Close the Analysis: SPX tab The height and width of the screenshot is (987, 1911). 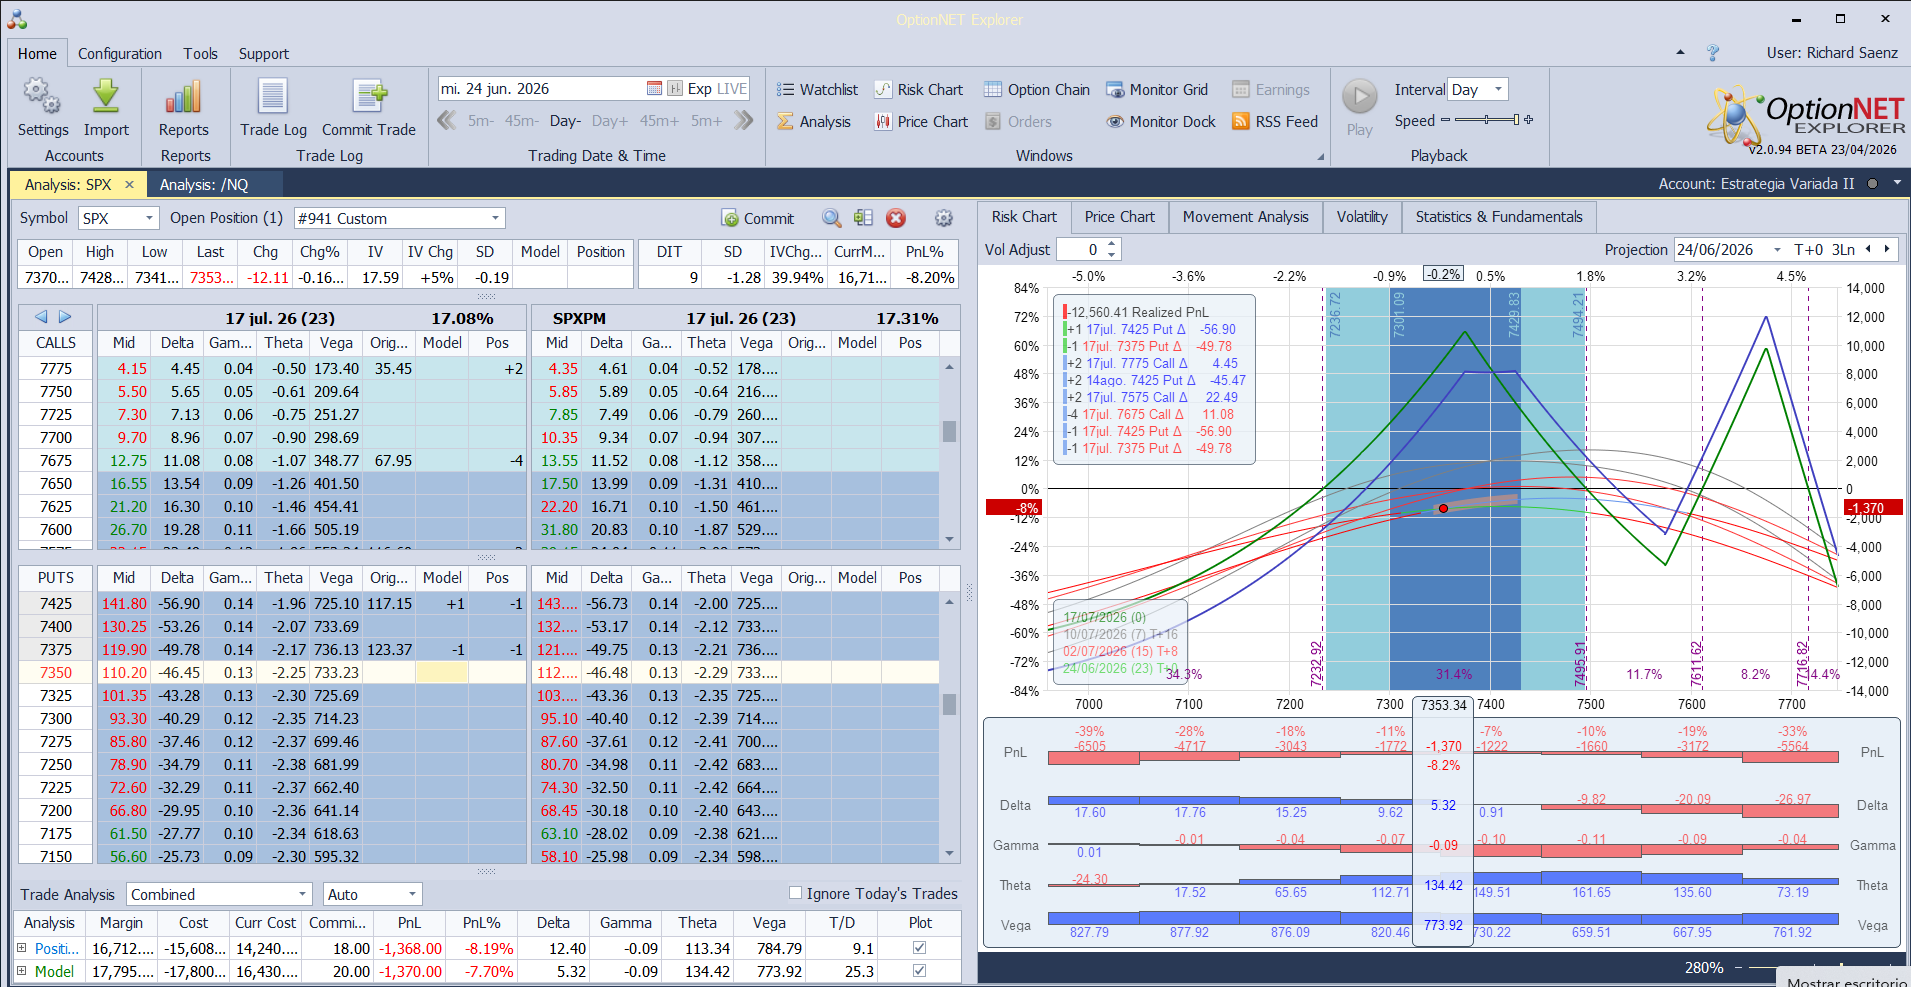[x=129, y=185]
